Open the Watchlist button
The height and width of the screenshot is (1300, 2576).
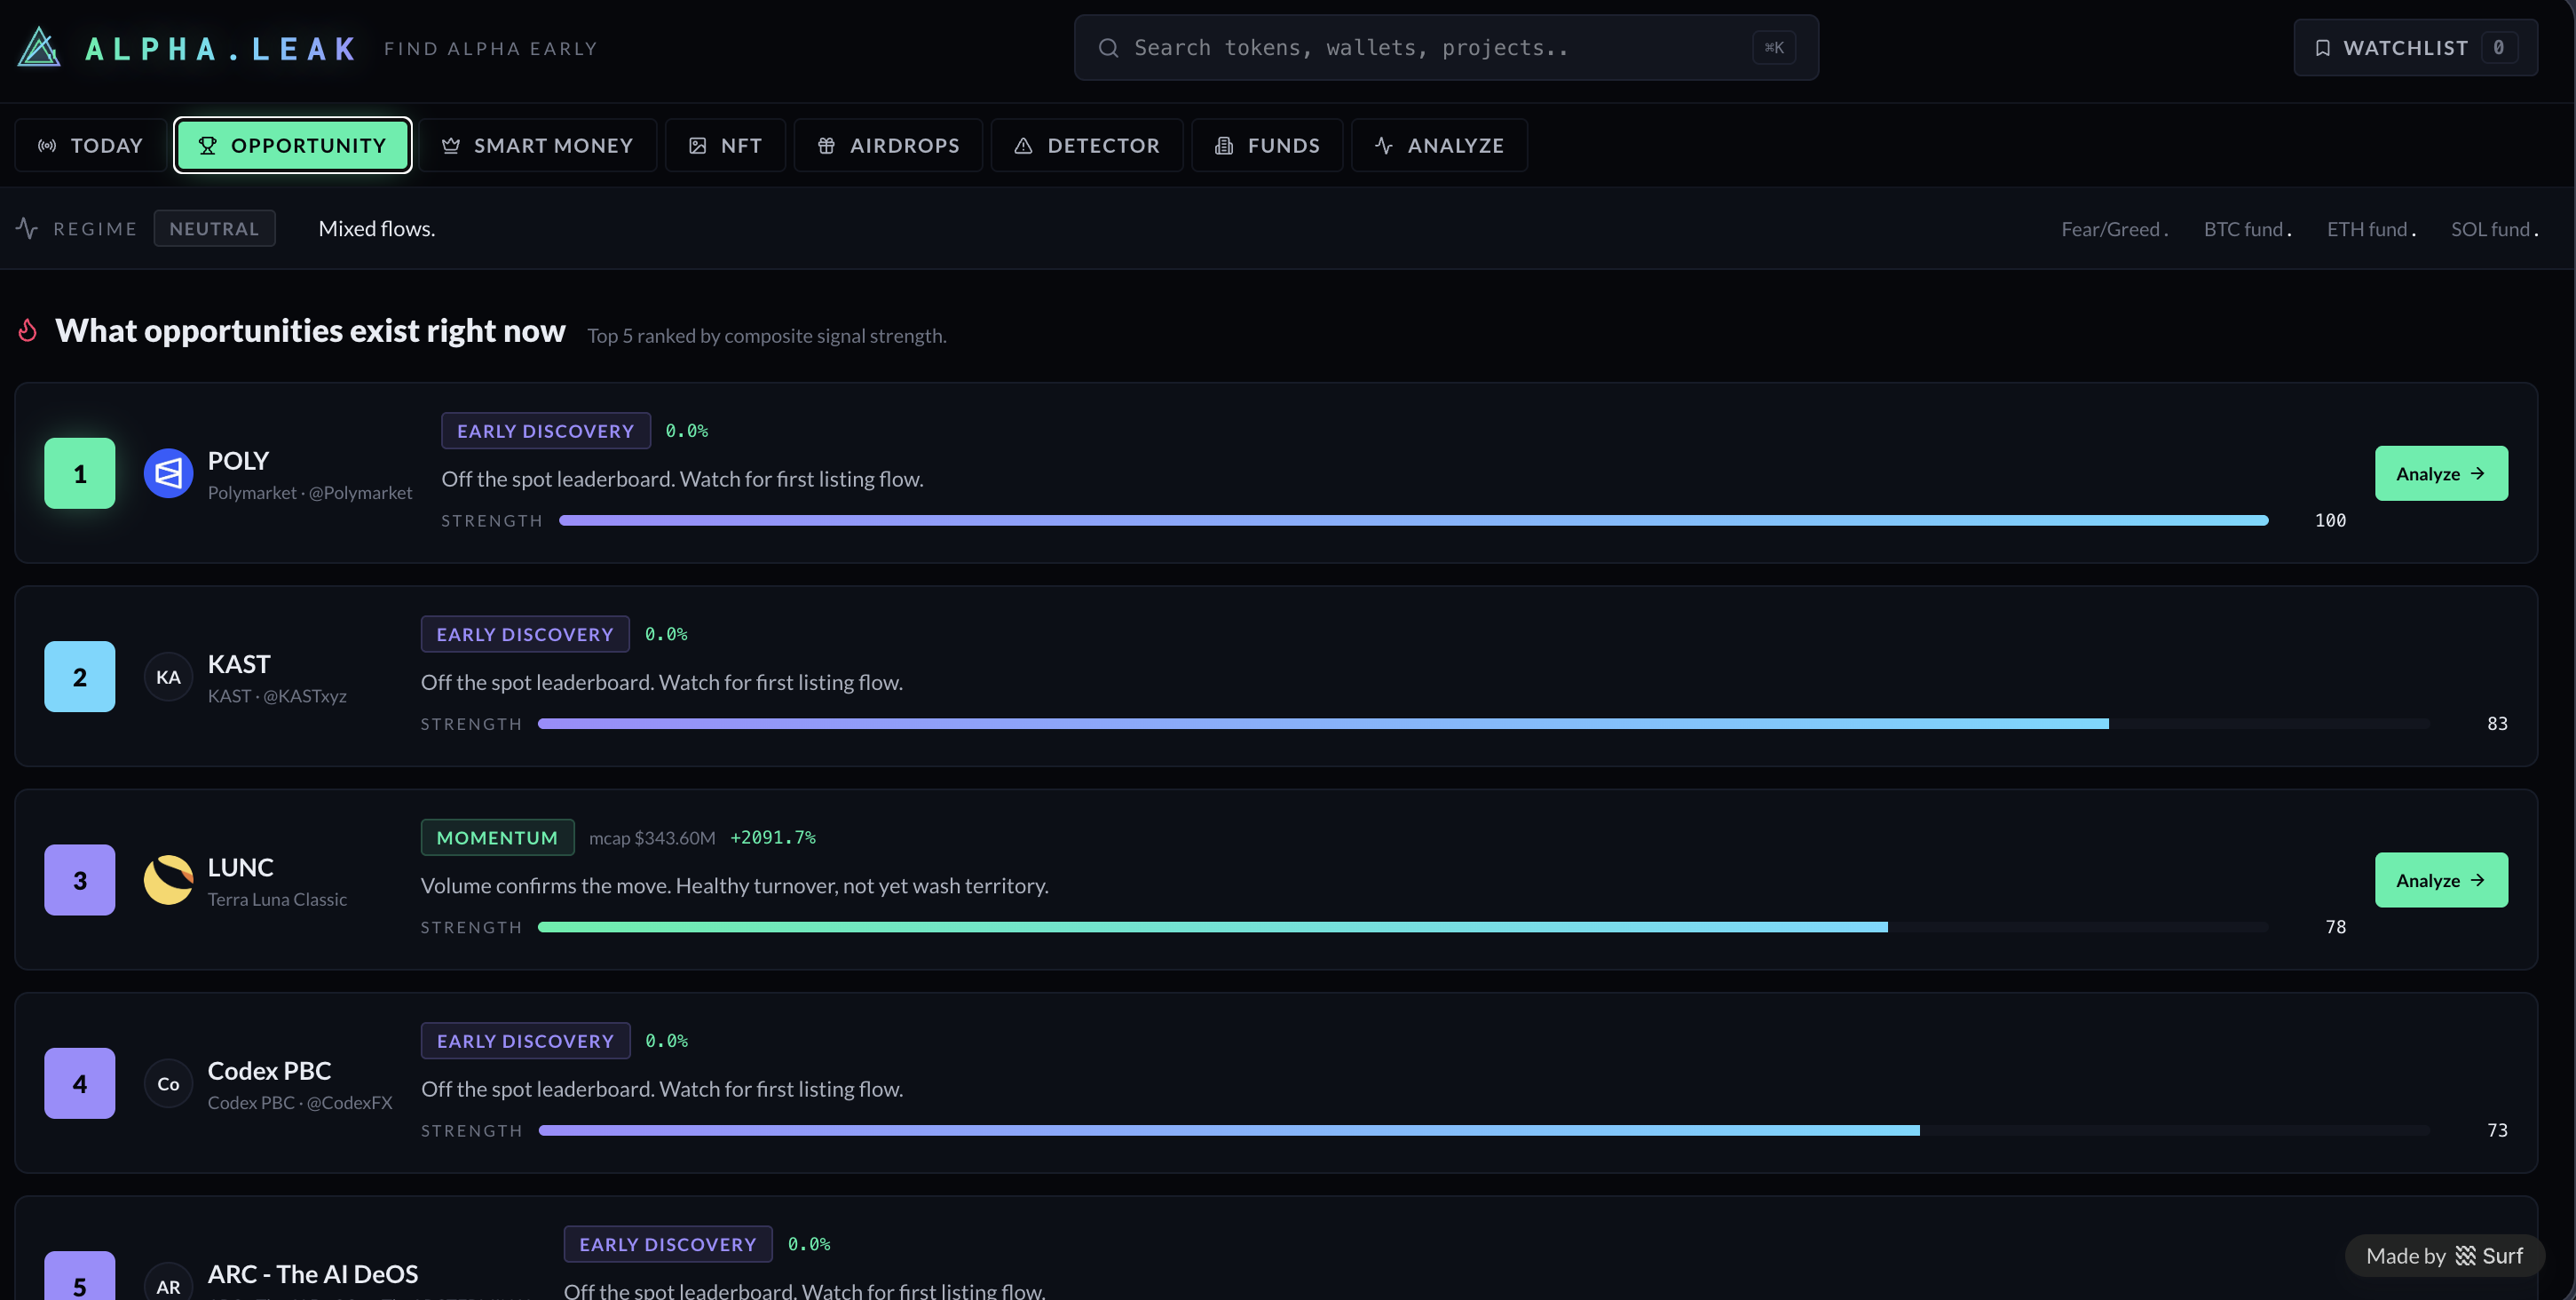click(2415, 48)
